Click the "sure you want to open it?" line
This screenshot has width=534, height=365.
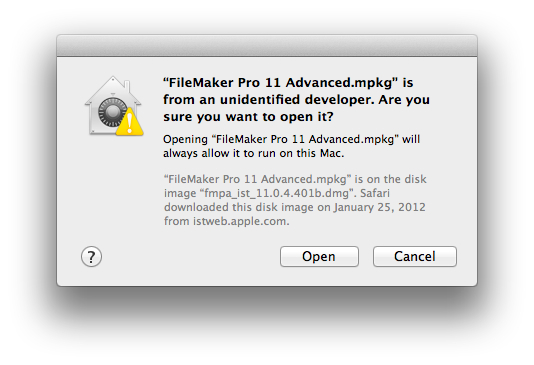click(248, 117)
